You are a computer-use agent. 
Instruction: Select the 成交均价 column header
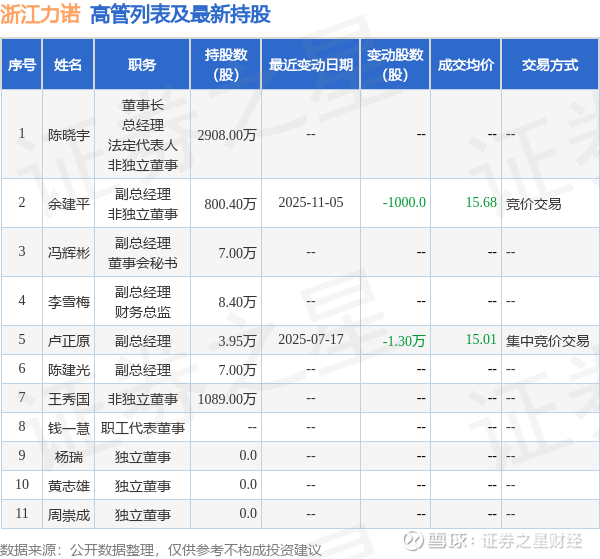click(466, 65)
